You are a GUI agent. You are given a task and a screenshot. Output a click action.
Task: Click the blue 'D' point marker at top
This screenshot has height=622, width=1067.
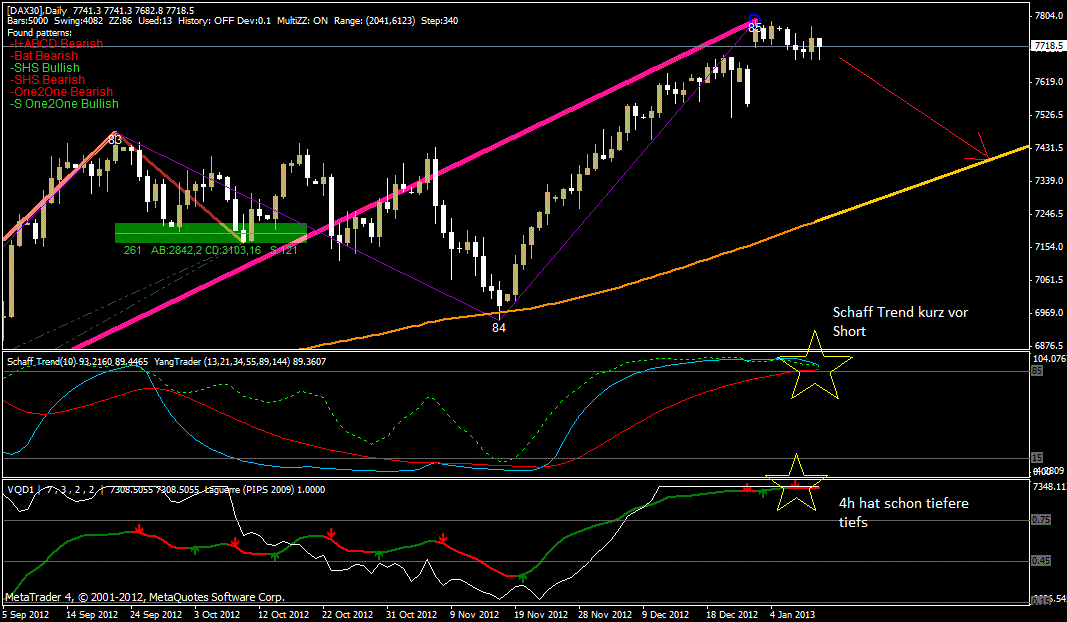(x=753, y=18)
